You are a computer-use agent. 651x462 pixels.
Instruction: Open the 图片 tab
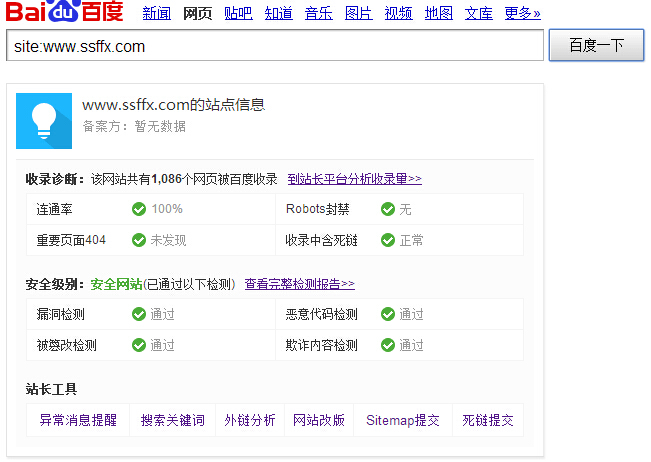point(359,13)
